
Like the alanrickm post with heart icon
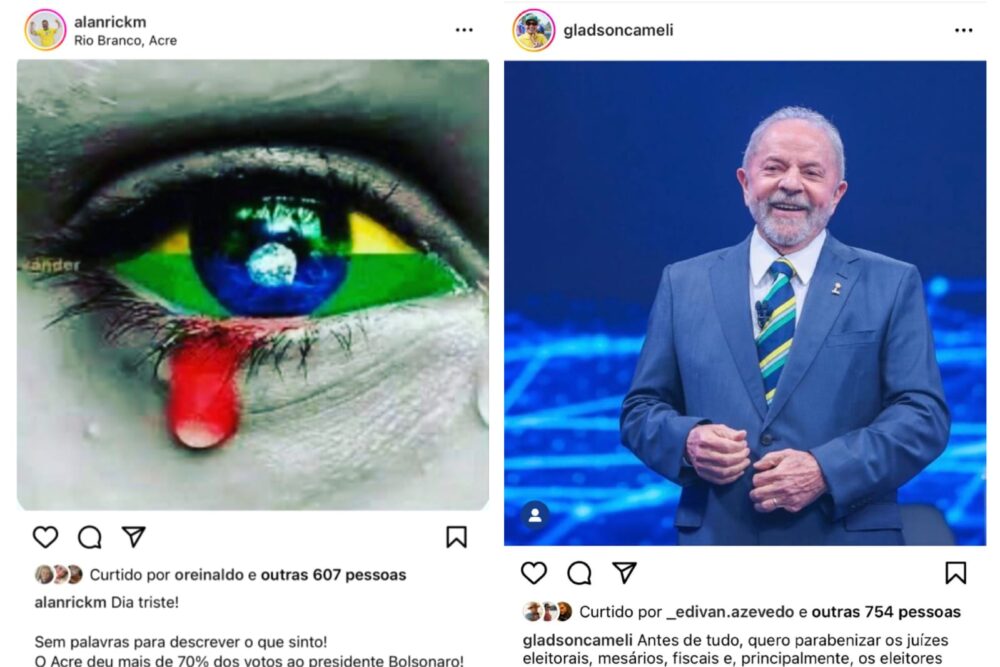click(x=45, y=537)
